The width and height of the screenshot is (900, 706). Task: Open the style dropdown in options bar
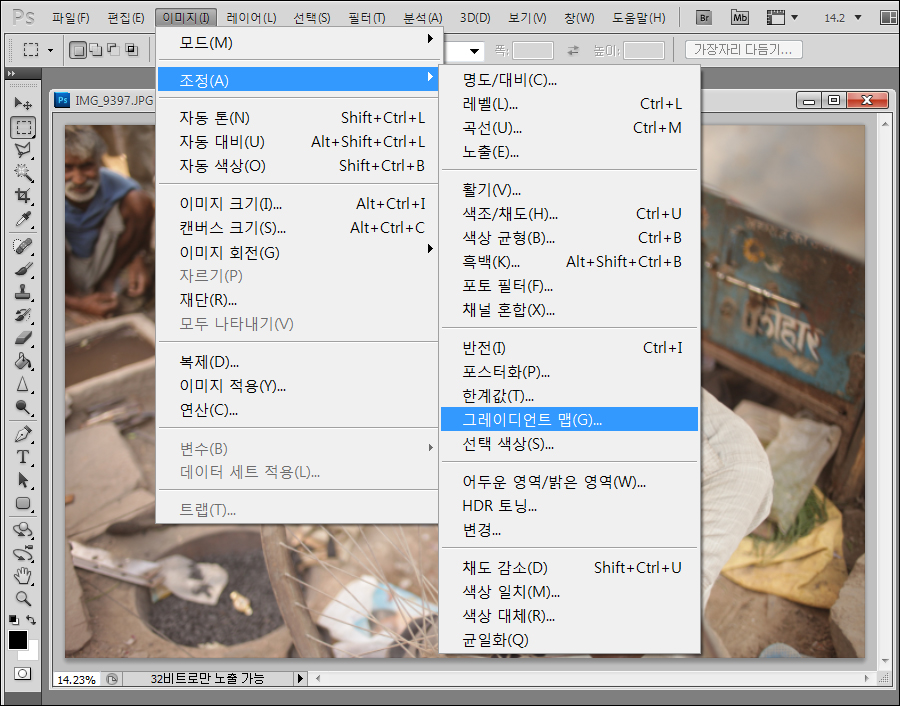pyautogui.click(x=474, y=51)
